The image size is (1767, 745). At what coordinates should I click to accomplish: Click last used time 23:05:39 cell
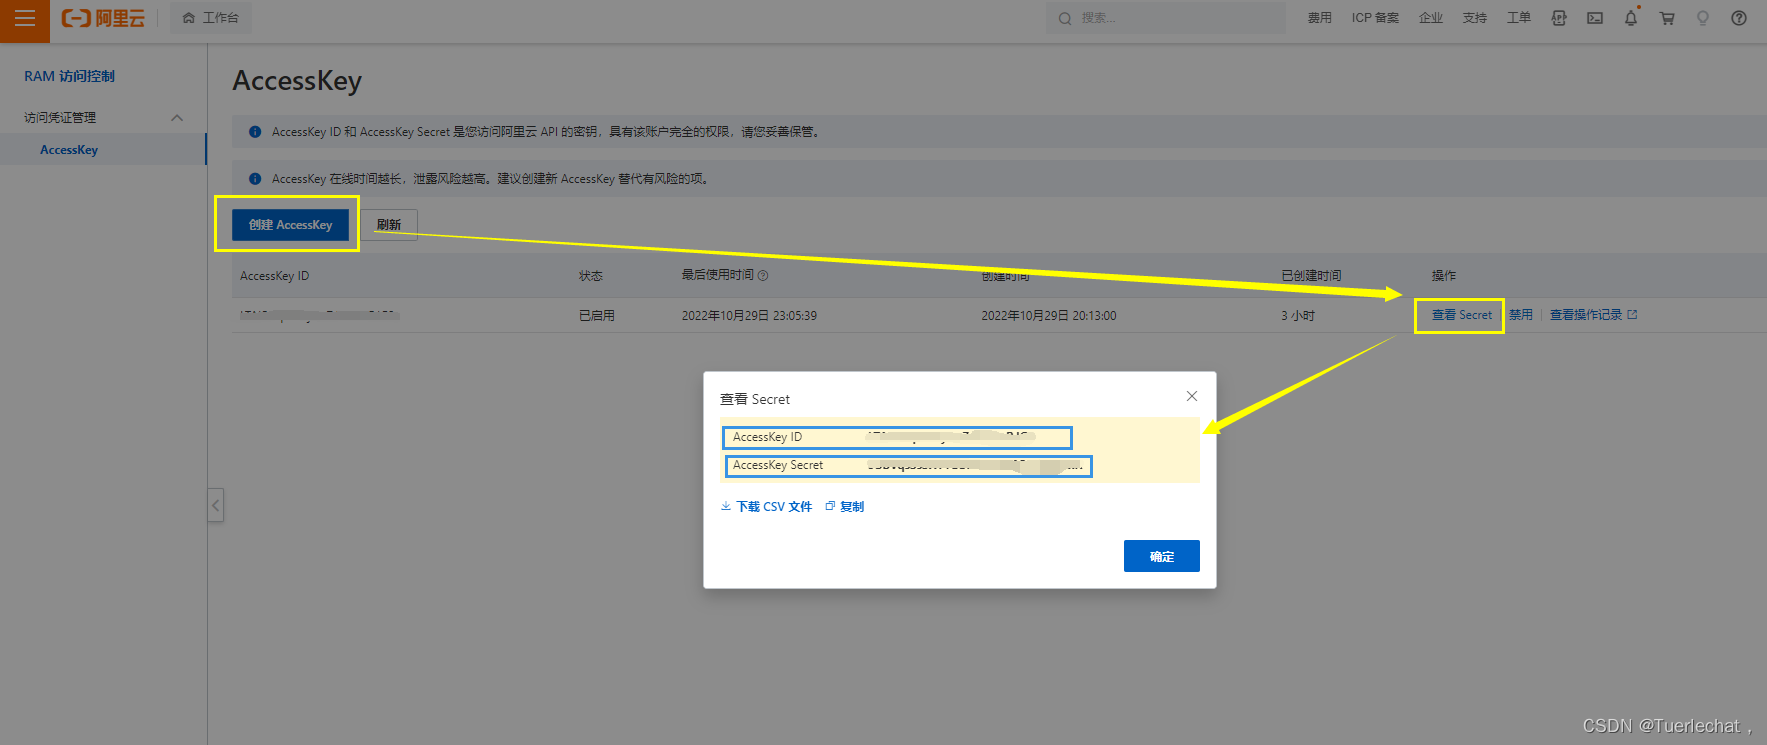coord(749,316)
